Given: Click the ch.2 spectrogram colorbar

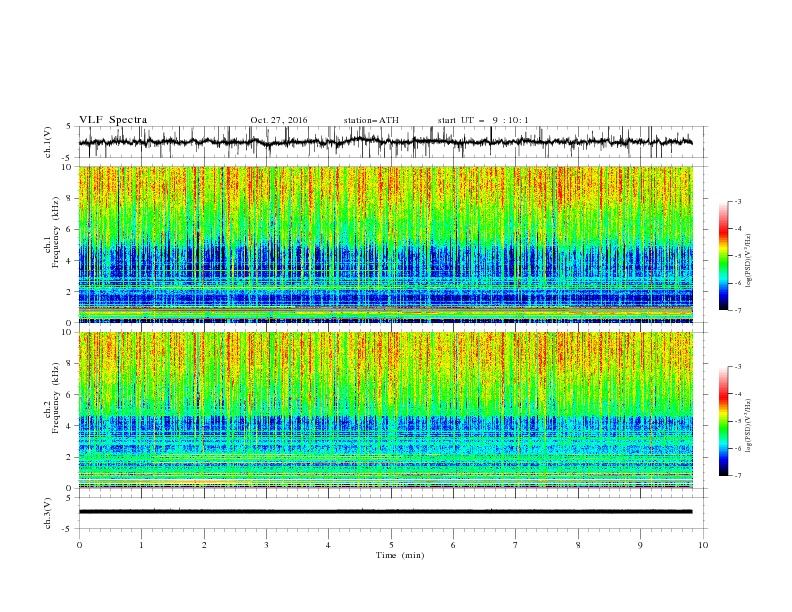Looking at the screenshot, I should (x=724, y=421).
